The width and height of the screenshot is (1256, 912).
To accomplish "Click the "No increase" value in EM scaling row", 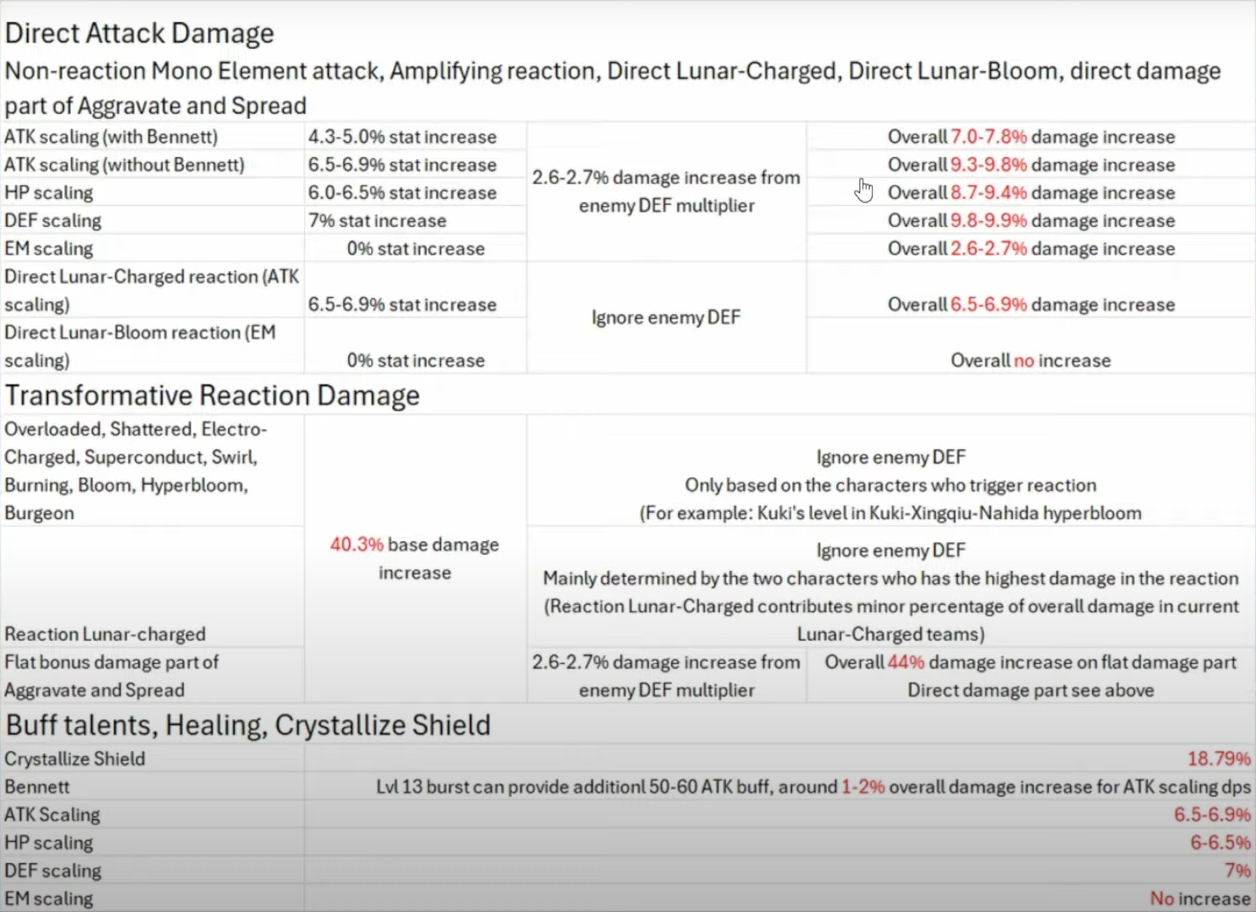I will (x=1200, y=899).
